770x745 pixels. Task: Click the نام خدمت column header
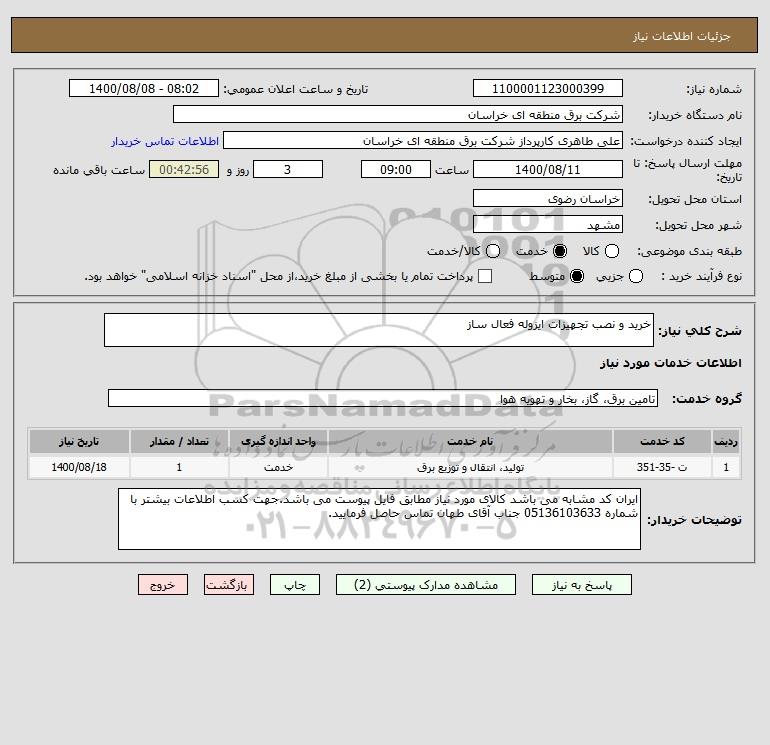470,441
